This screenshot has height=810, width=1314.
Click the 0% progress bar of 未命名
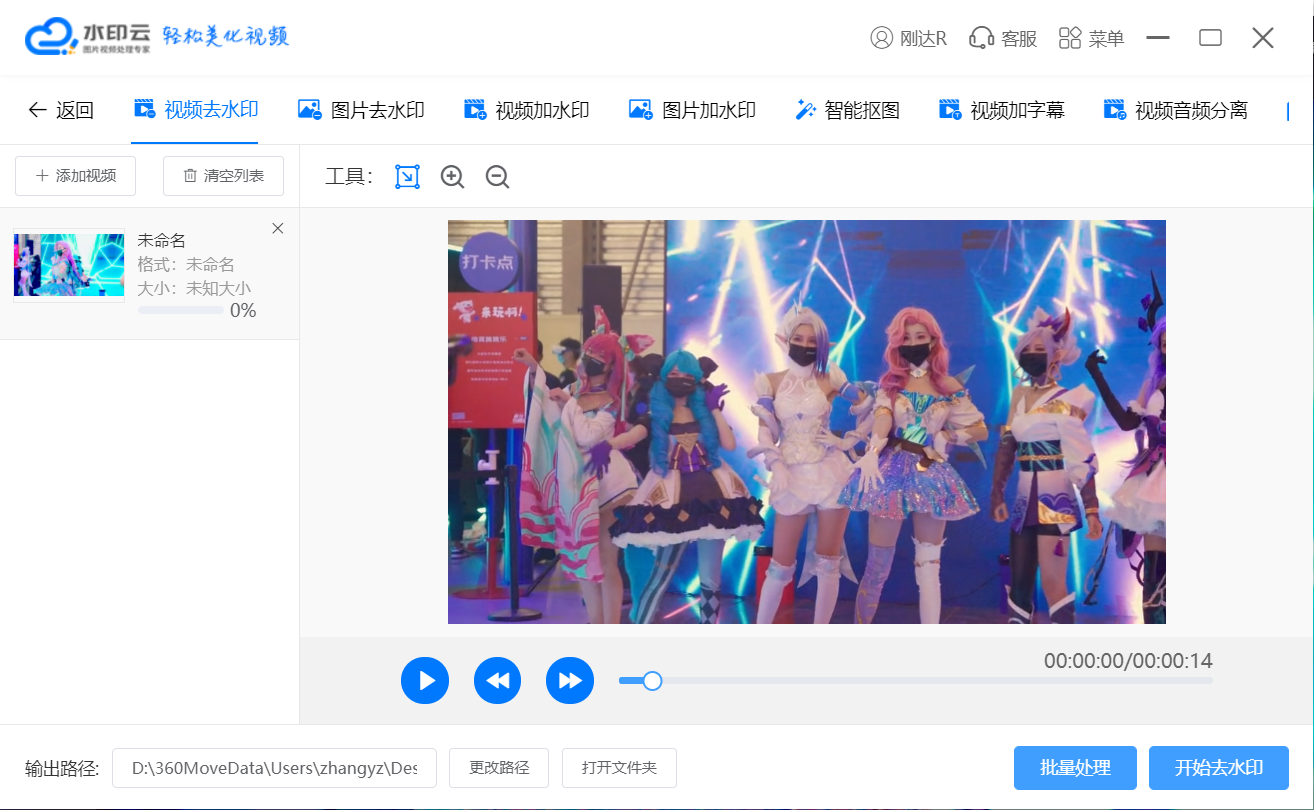(x=181, y=311)
